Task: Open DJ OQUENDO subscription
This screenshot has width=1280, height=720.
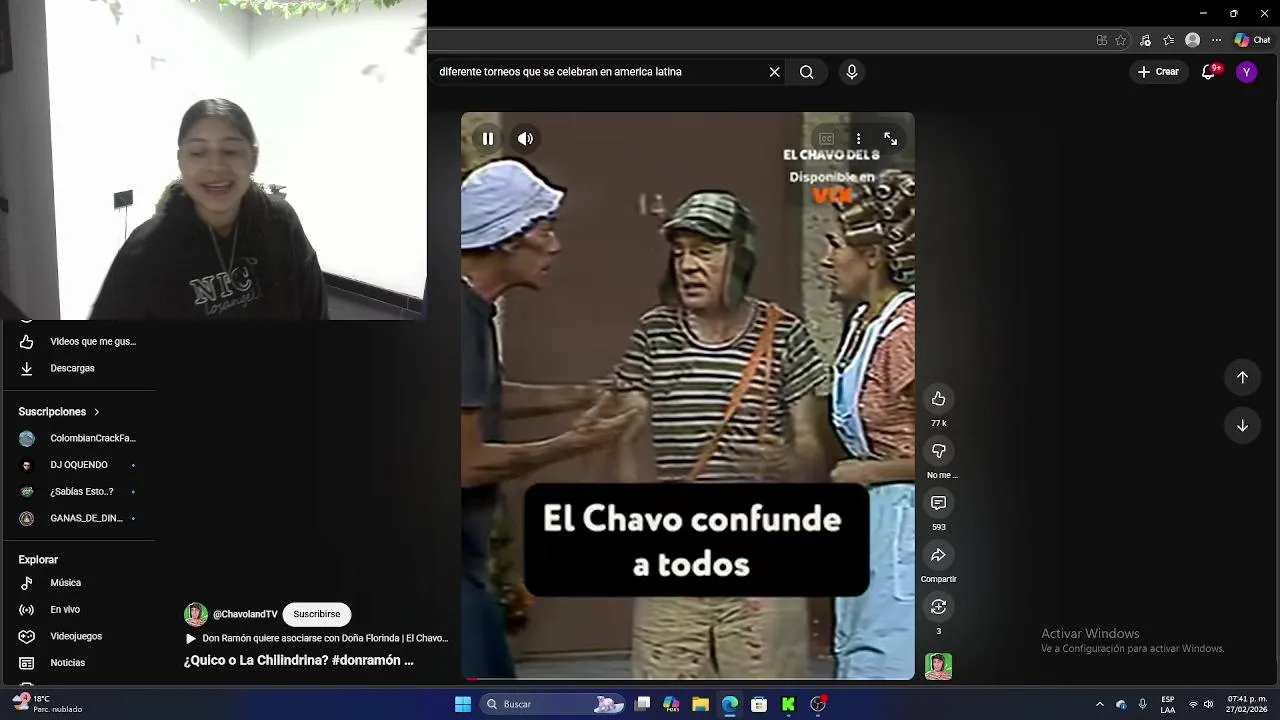Action: click(x=78, y=465)
